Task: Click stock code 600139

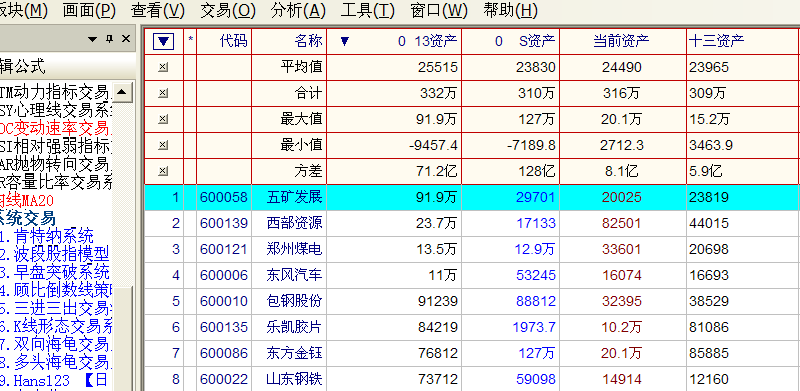Action: point(224,223)
